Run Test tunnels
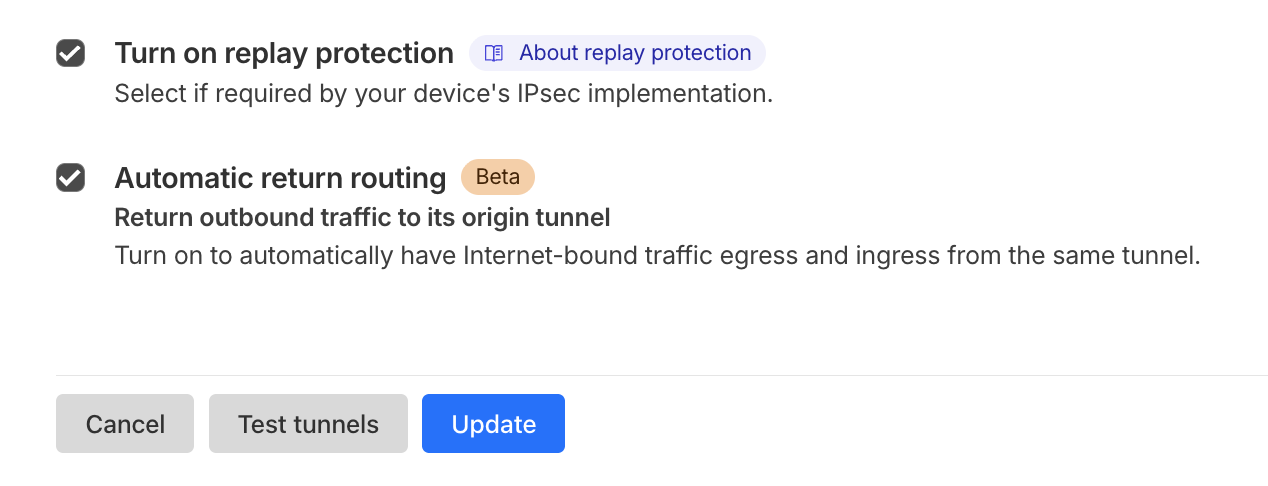The image size is (1268, 486). click(x=308, y=424)
